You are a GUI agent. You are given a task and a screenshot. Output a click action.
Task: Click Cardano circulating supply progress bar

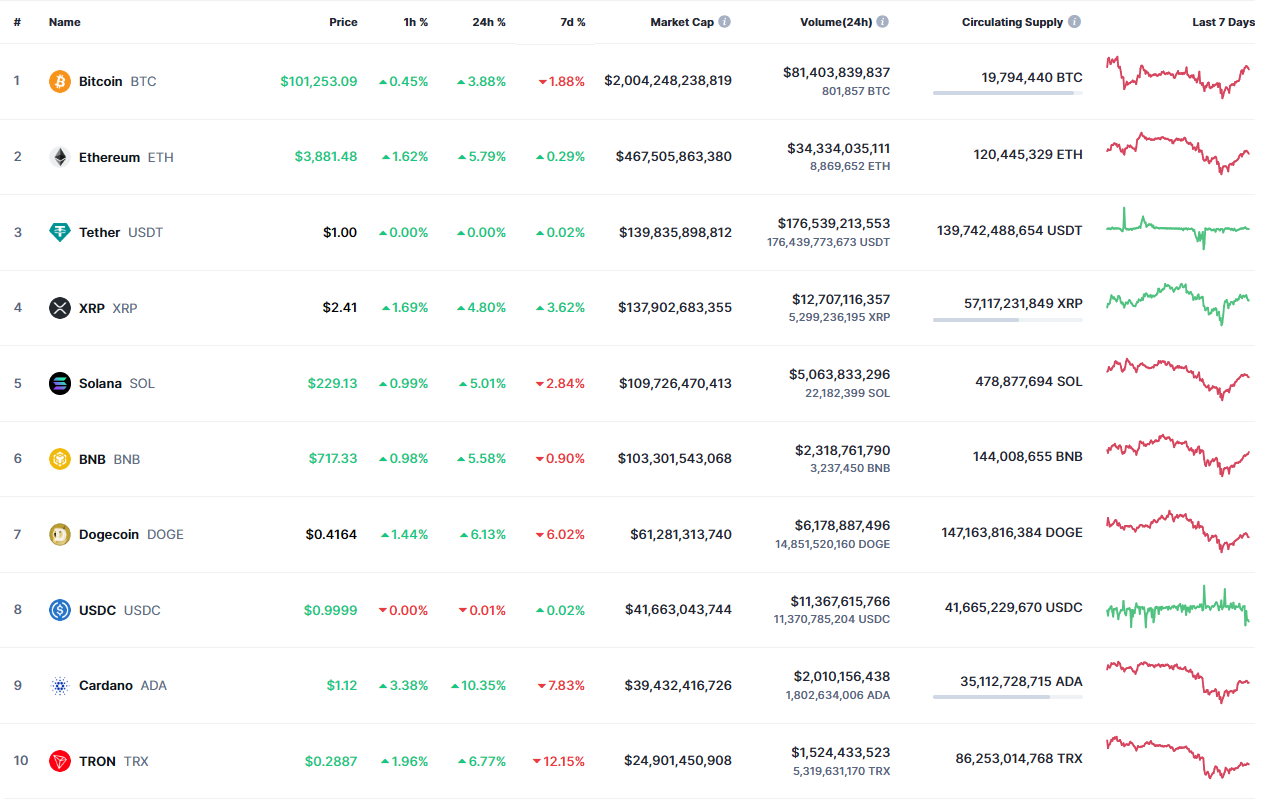pos(1008,697)
